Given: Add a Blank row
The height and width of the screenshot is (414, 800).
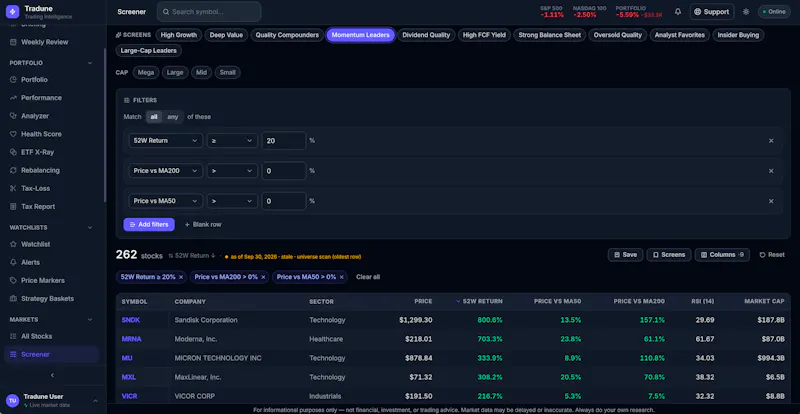Looking at the screenshot, I should [x=203, y=225].
